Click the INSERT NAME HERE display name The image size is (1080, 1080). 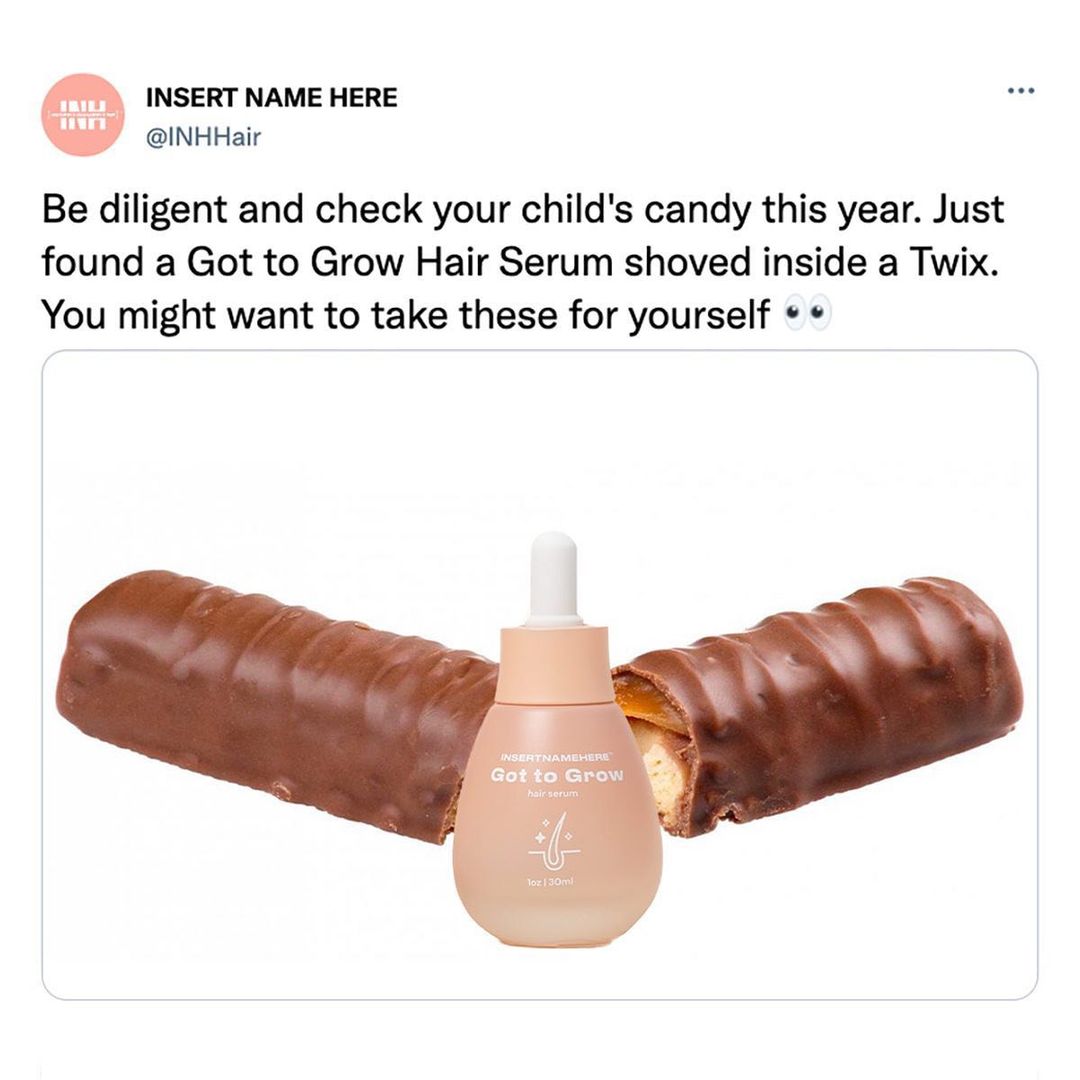tap(271, 97)
